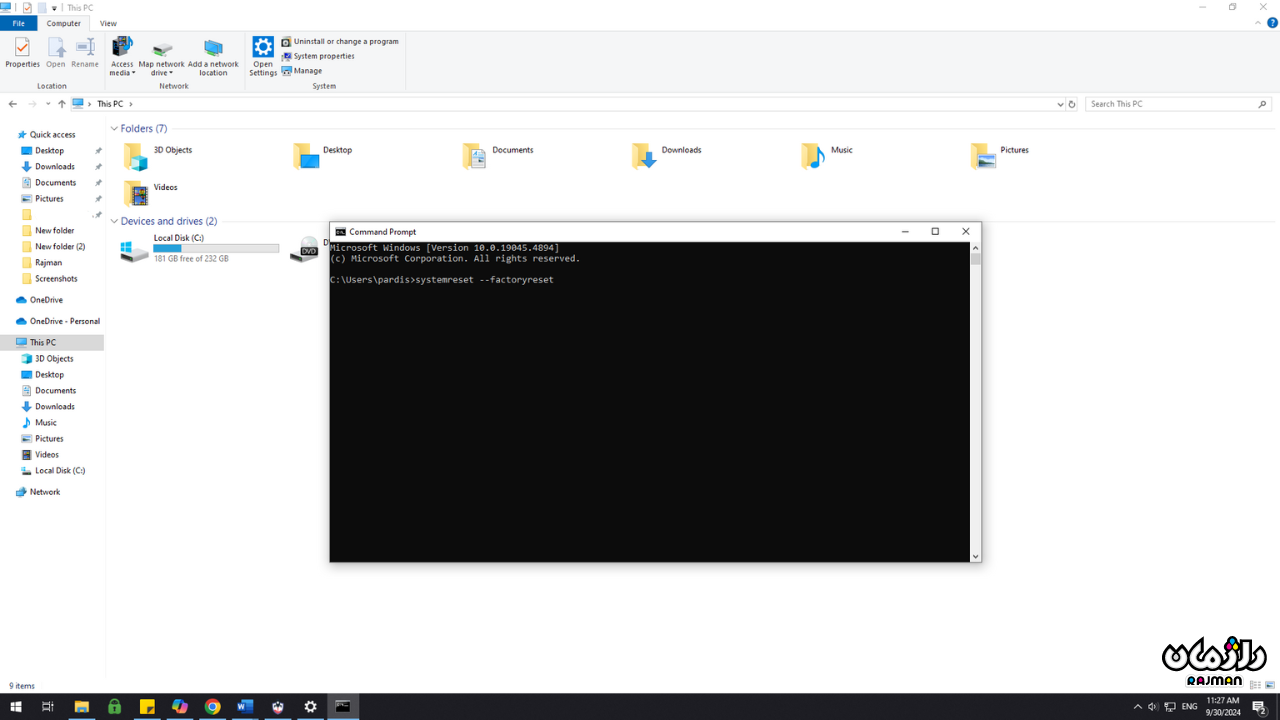Open Settings via the ribbon gear icon
Image resolution: width=1280 pixels, height=720 pixels.
click(x=263, y=48)
